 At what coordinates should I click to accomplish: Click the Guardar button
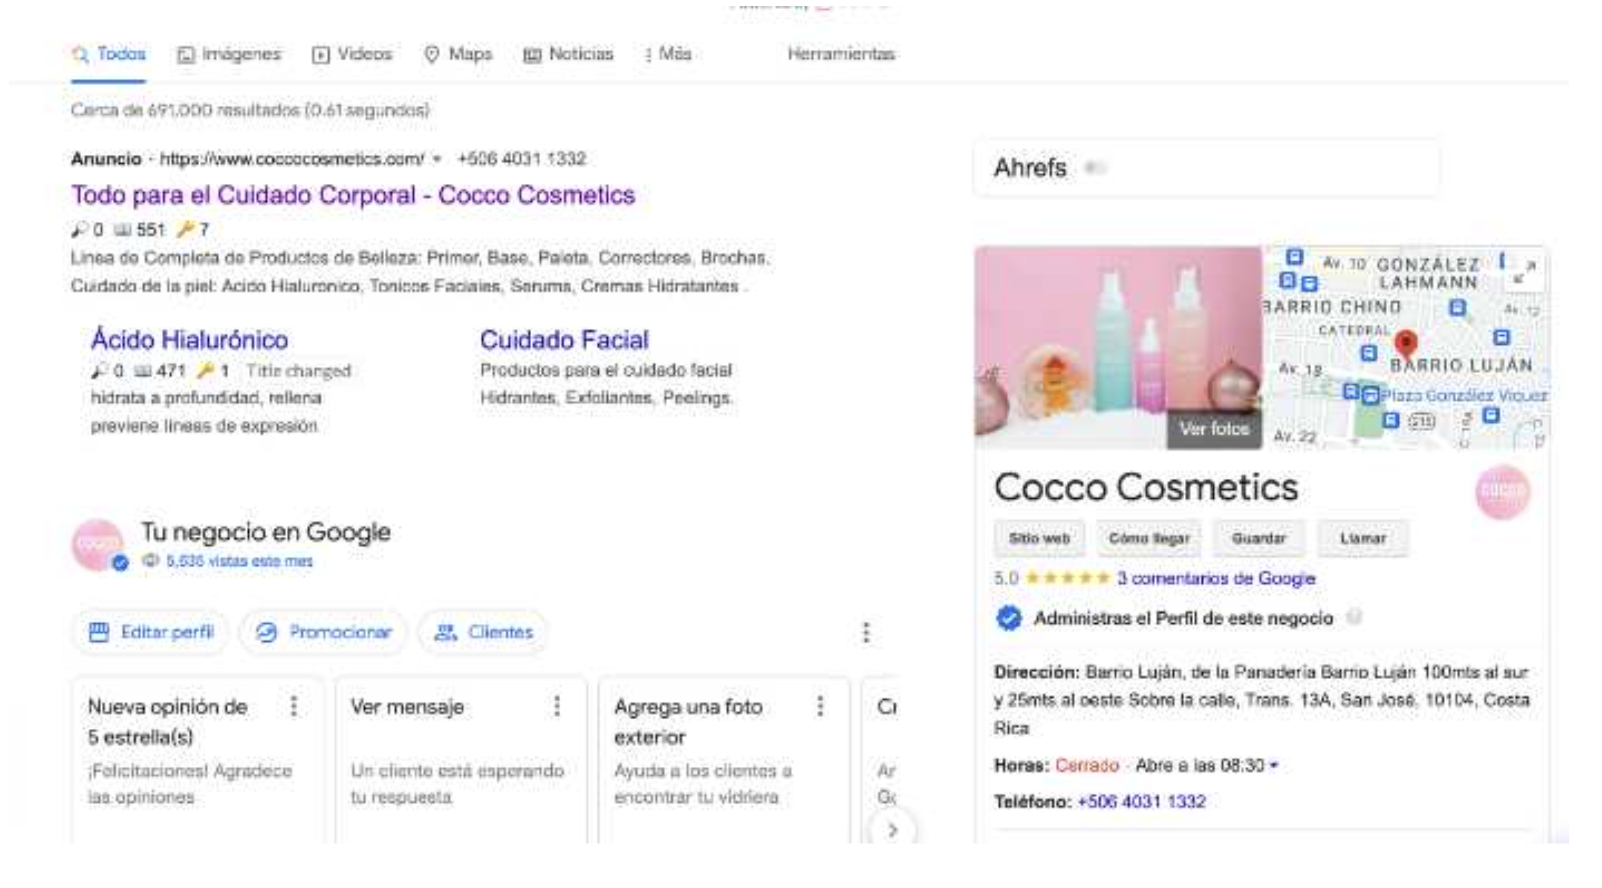1259,538
